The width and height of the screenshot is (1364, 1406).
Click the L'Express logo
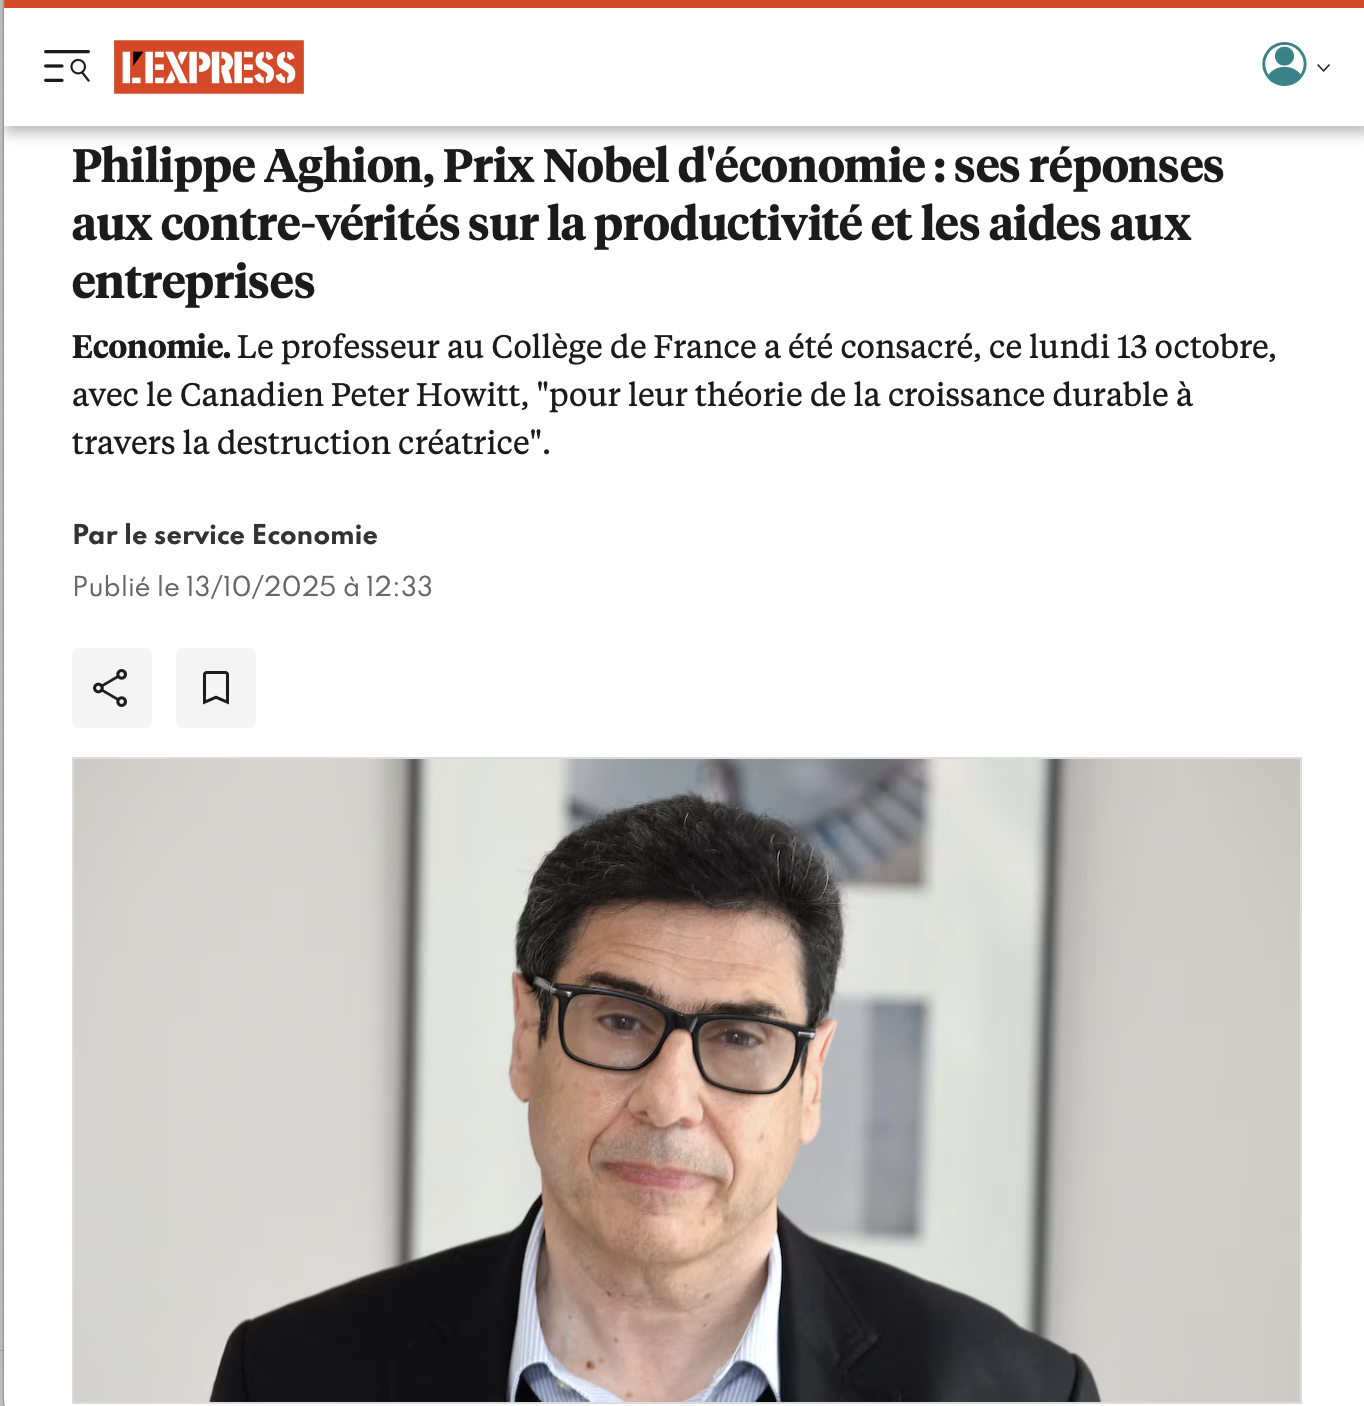point(209,67)
